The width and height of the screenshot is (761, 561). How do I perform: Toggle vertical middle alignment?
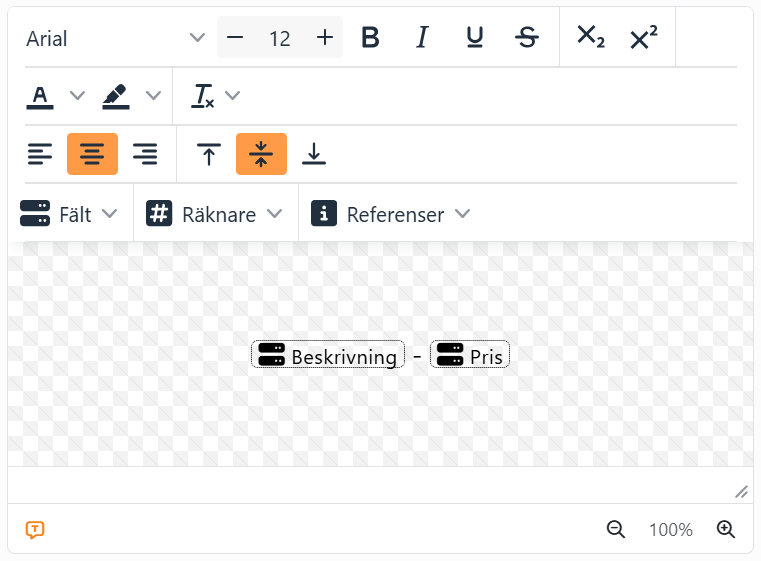261,154
